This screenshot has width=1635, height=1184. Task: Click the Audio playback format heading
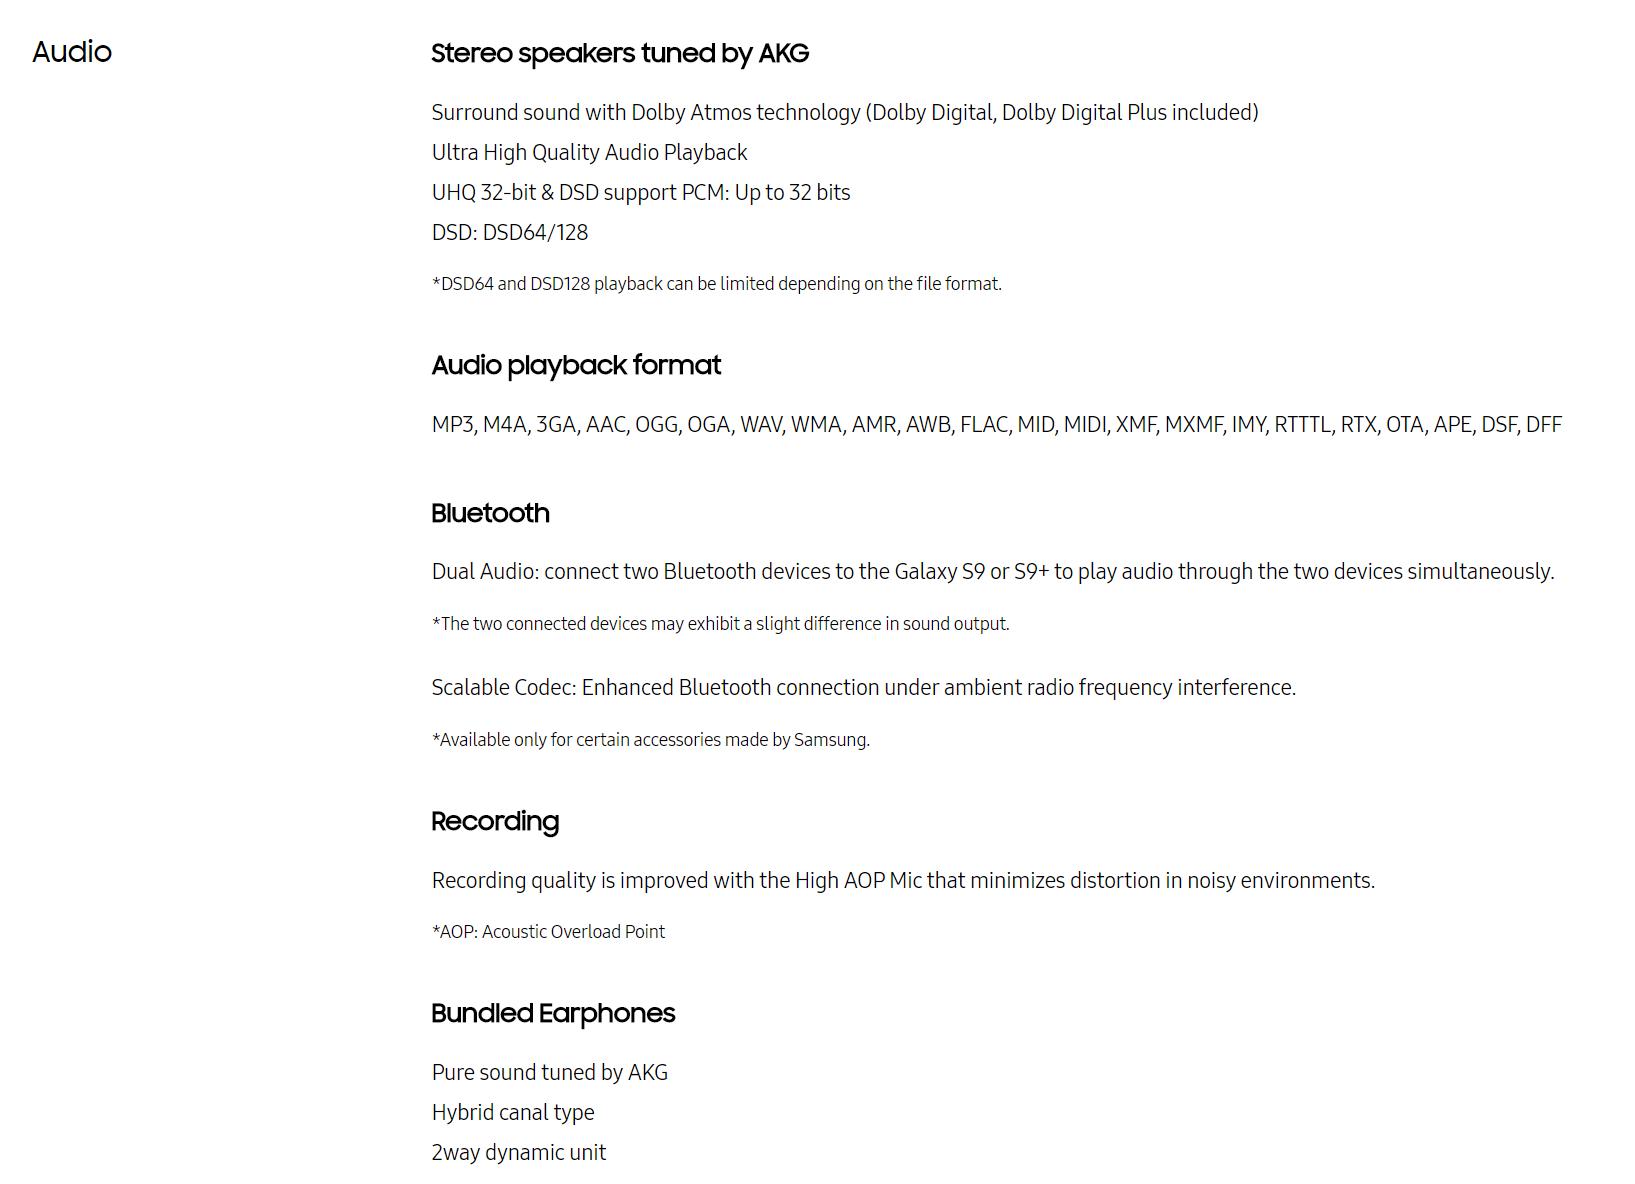pyautogui.click(x=575, y=365)
